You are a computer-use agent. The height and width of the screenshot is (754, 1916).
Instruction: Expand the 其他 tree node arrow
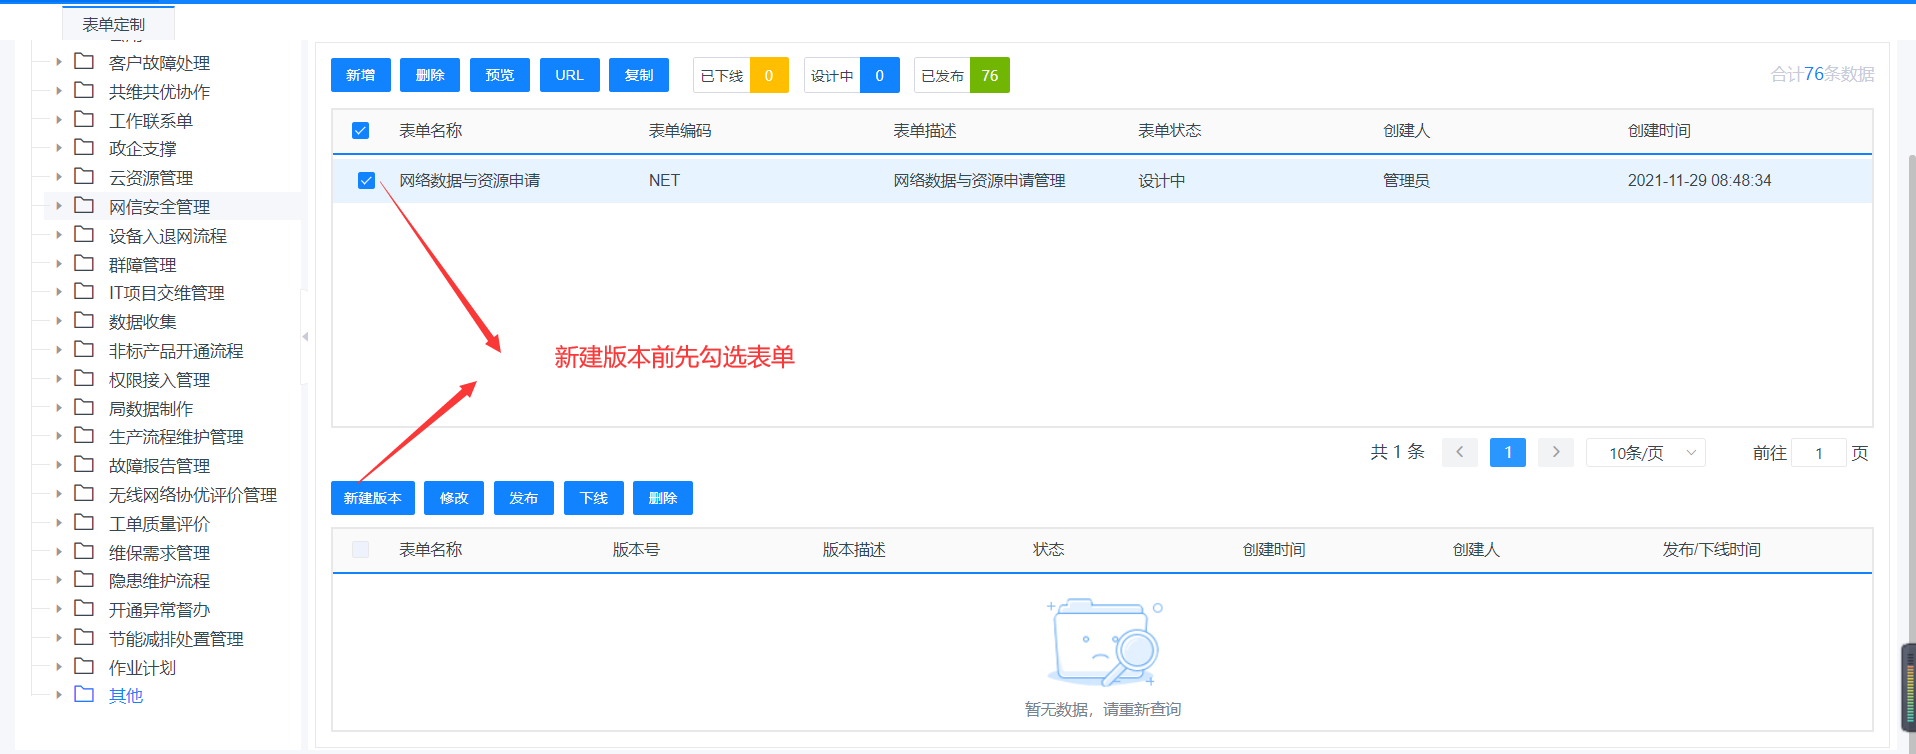pyautogui.click(x=59, y=695)
